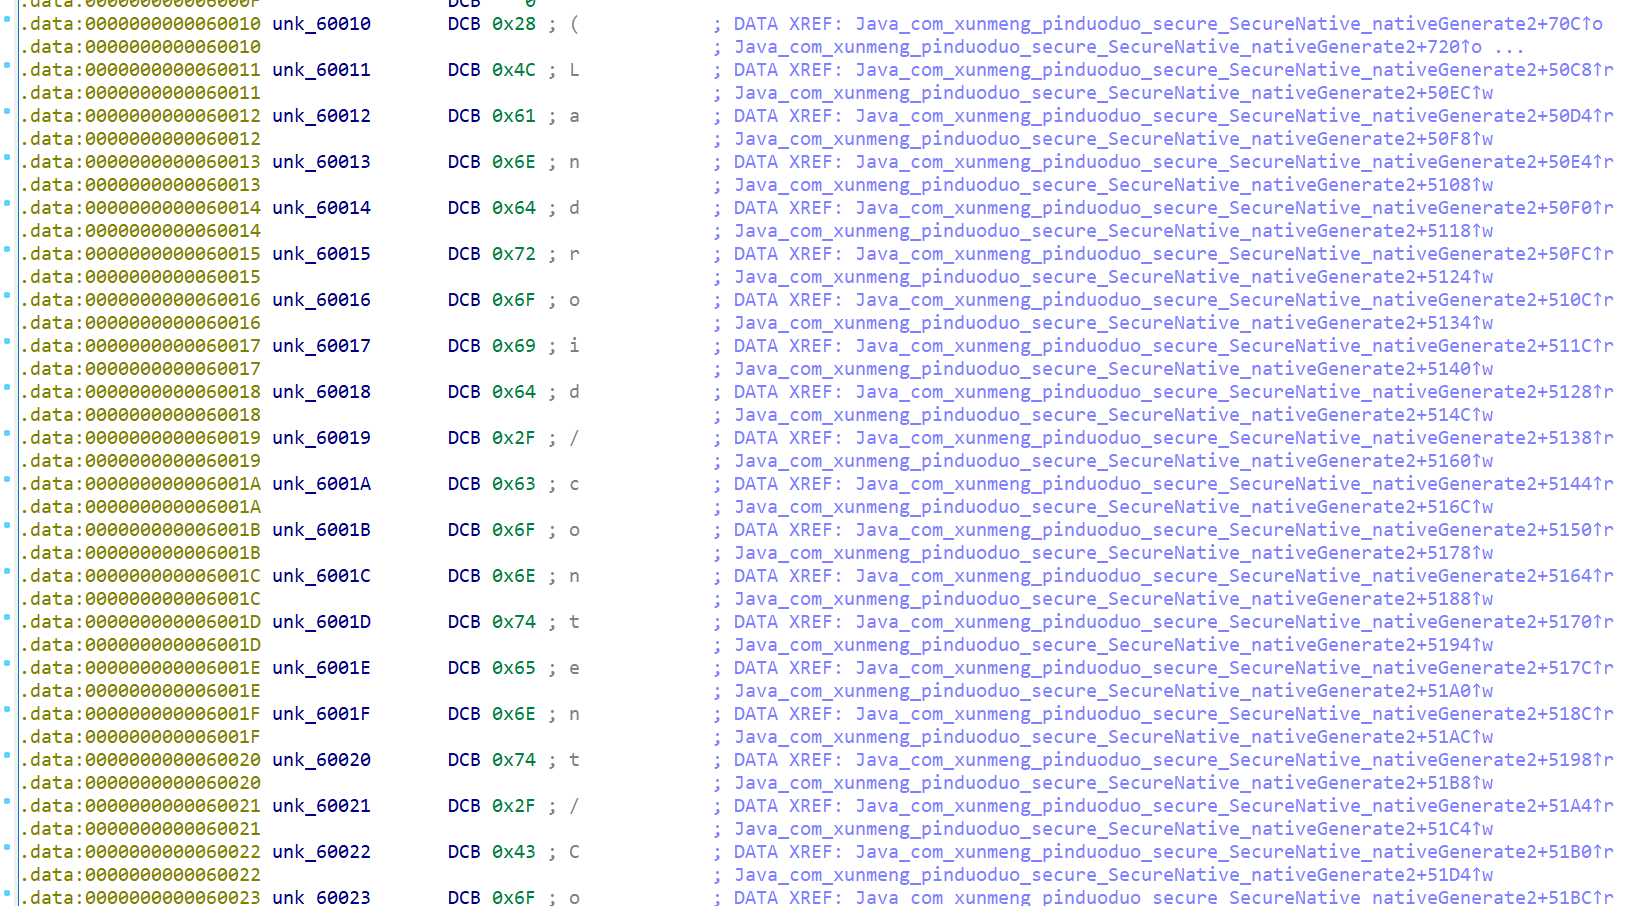The image size is (1645, 906).
Task: Select the unk_6001D label
Action: click(321, 622)
